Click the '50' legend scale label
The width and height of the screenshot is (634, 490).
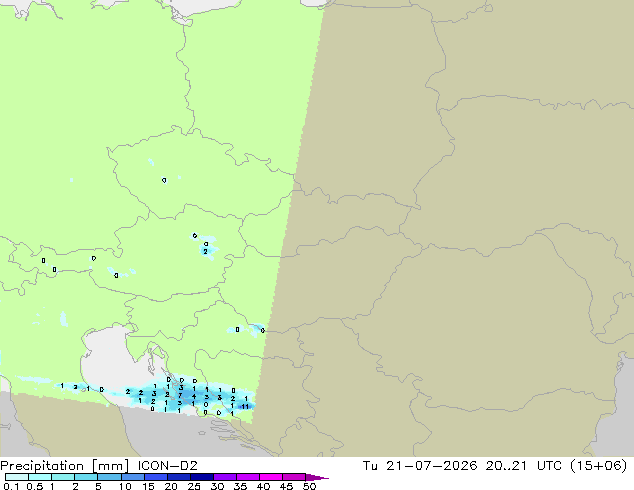click(x=309, y=486)
